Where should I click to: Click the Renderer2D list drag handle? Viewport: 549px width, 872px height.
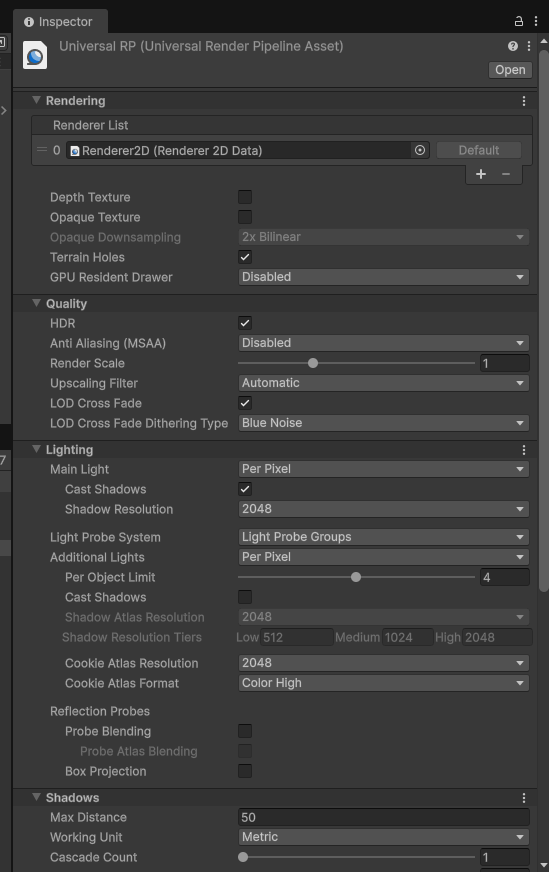(x=42, y=150)
